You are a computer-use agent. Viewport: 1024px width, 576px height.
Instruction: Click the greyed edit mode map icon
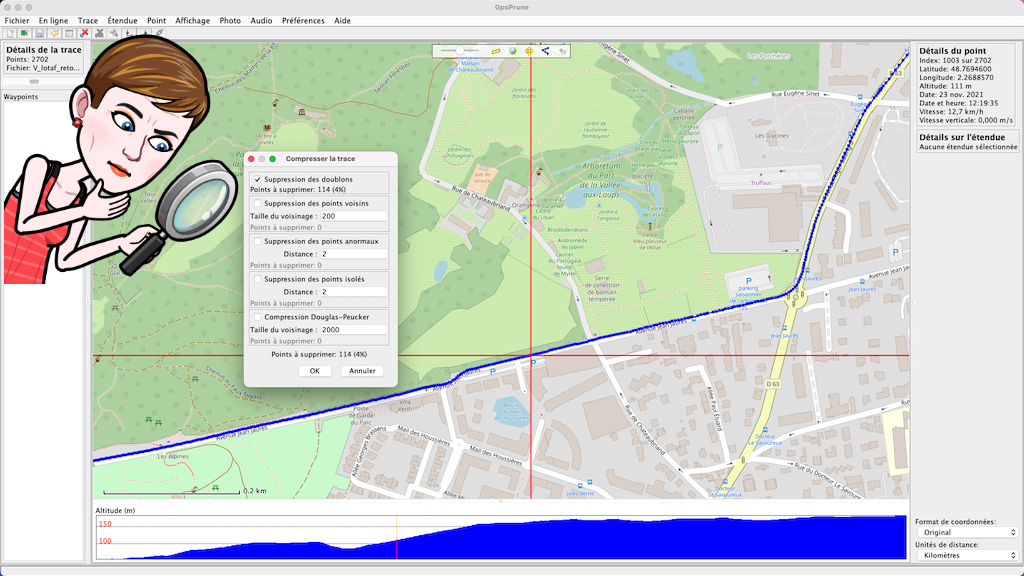click(562, 51)
